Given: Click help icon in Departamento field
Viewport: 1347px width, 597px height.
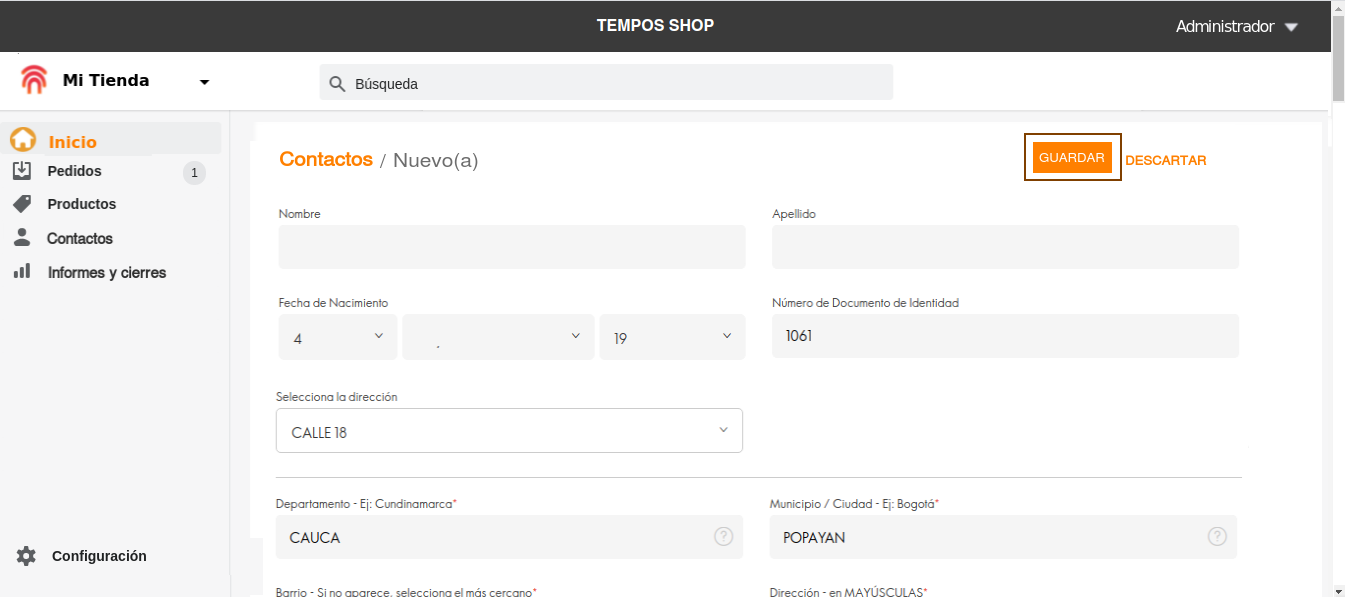Looking at the screenshot, I should (x=723, y=536).
